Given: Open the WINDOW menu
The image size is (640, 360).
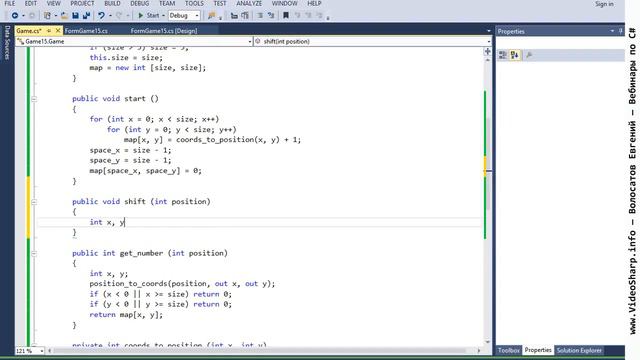Looking at the screenshot, I should (284, 3).
